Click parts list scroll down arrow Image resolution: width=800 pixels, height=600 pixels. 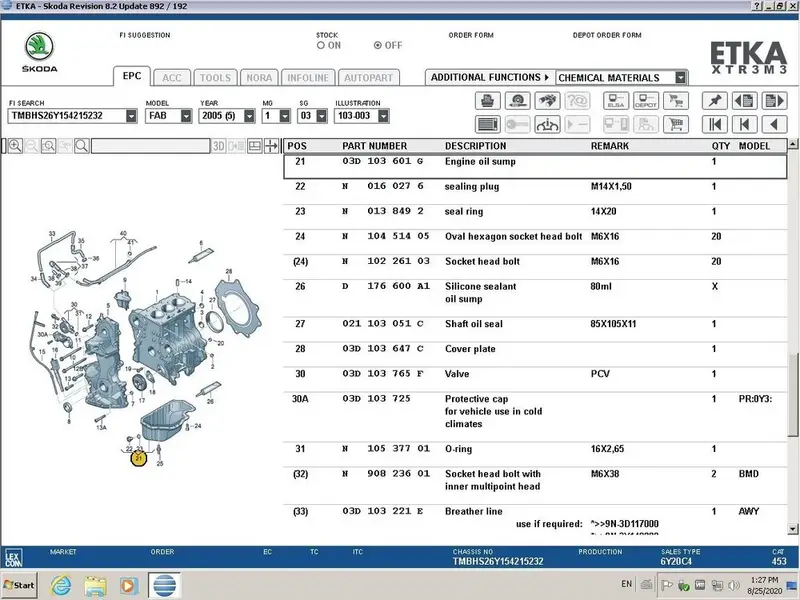coord(792,529)
